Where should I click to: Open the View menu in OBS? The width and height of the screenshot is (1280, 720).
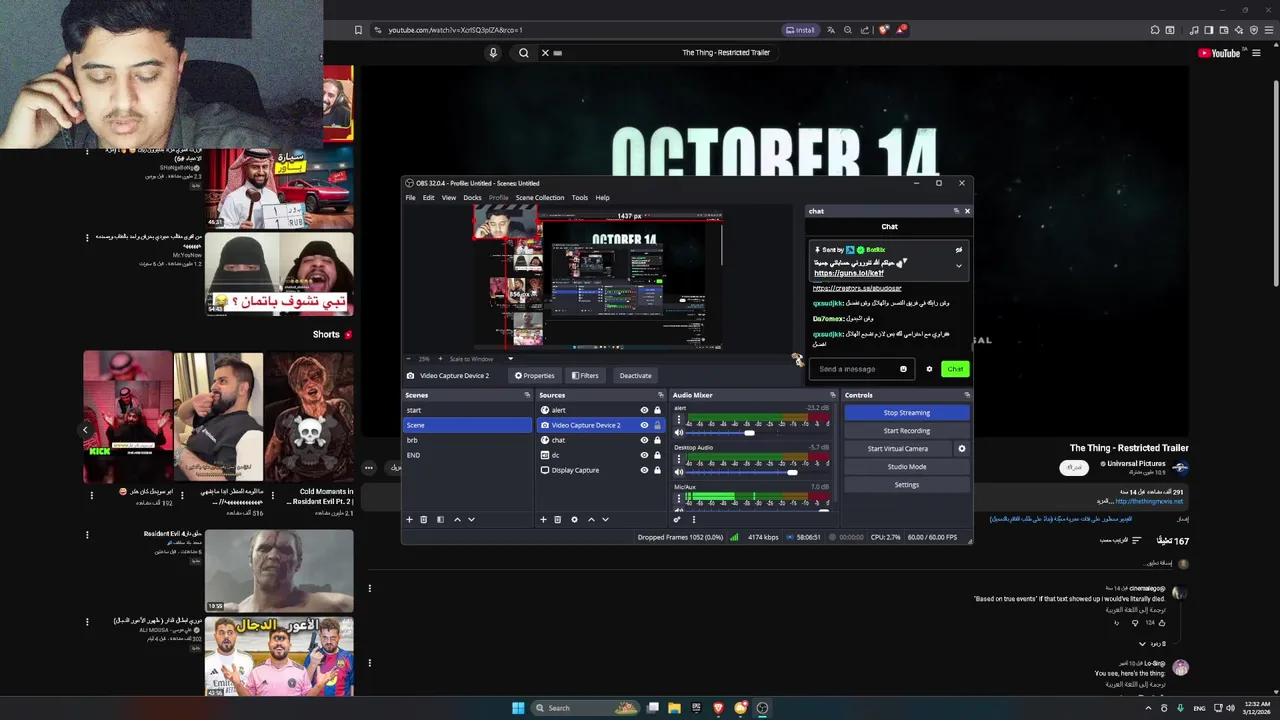point(449,198)
